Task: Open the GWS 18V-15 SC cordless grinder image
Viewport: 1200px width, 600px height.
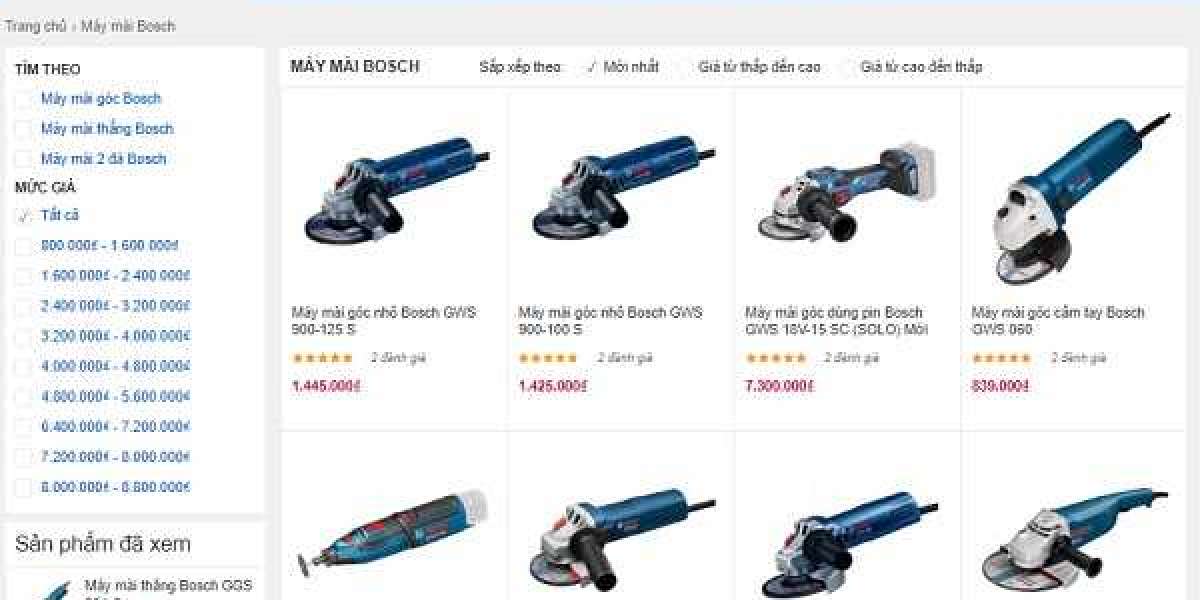Action: [x=848, y=192]
